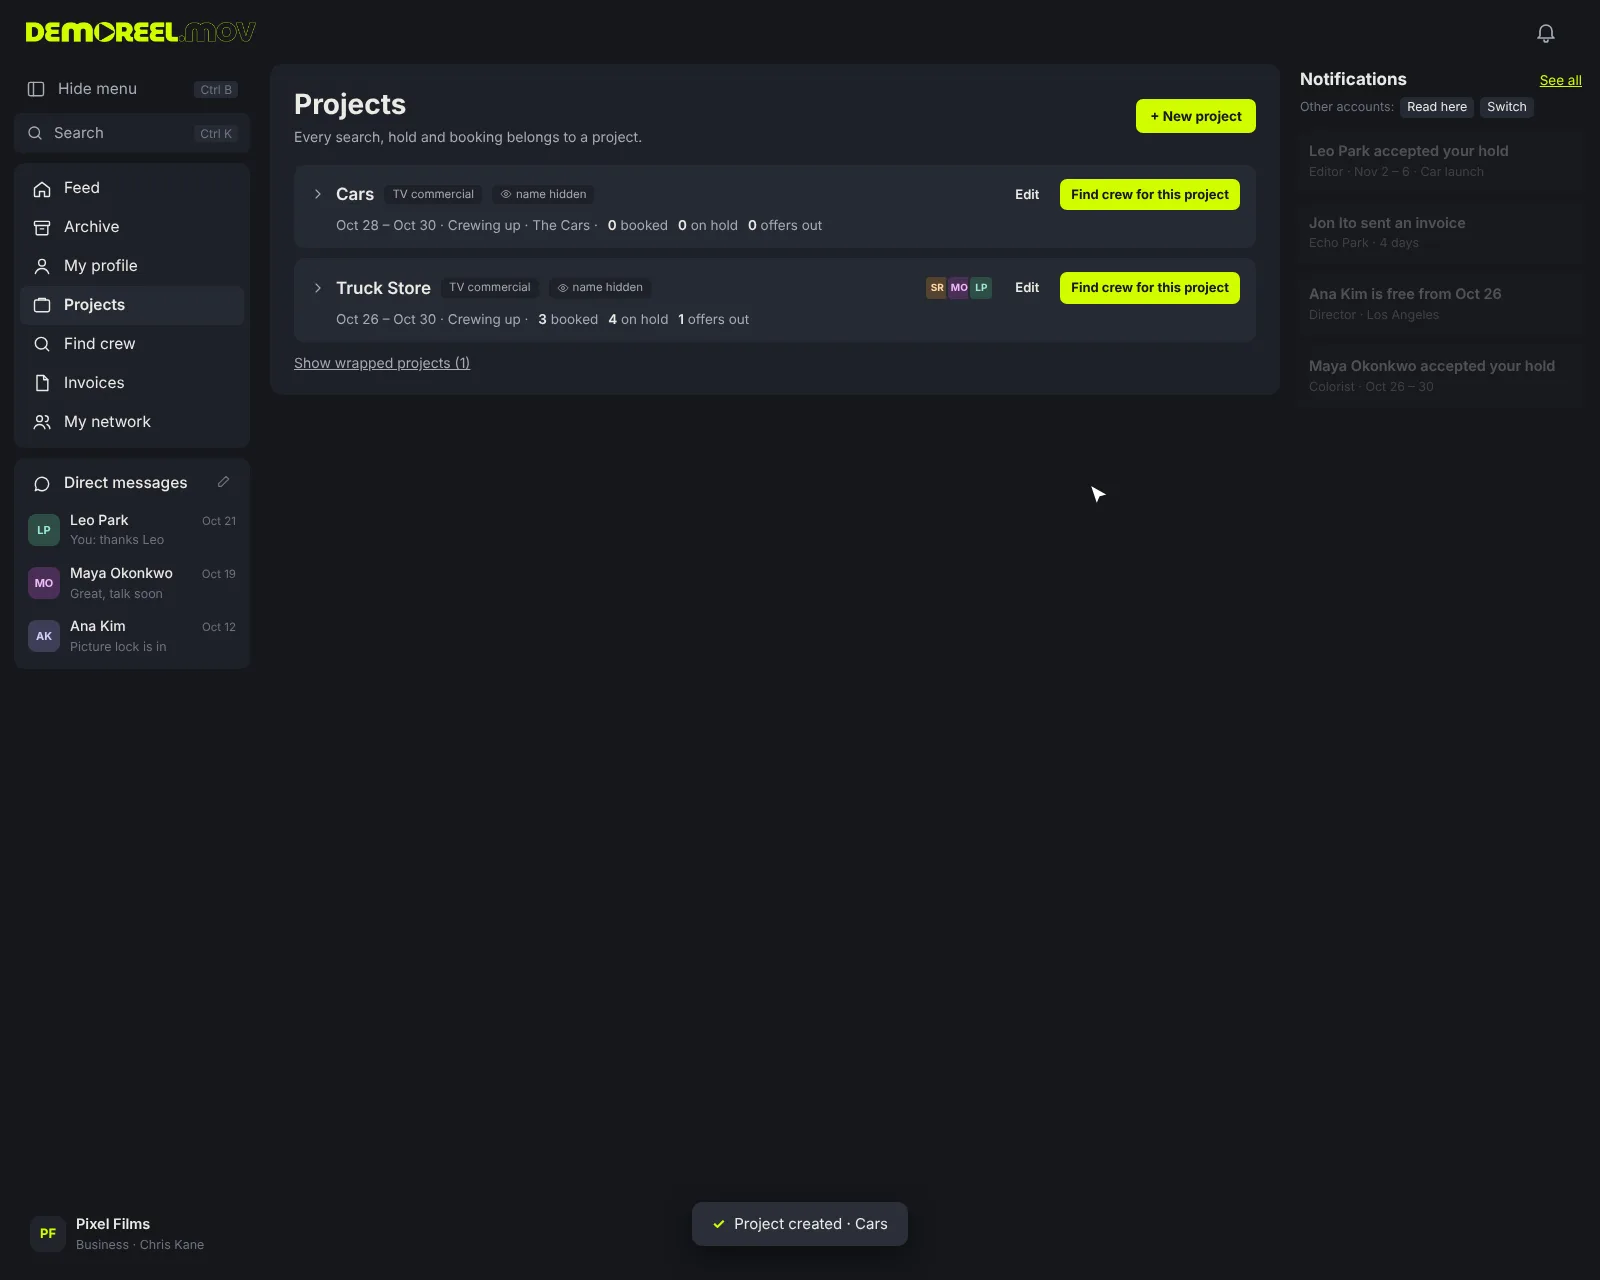Click the Search field in sidebar
This screenshot has width=1600, height=1280.
click(132, 133)
